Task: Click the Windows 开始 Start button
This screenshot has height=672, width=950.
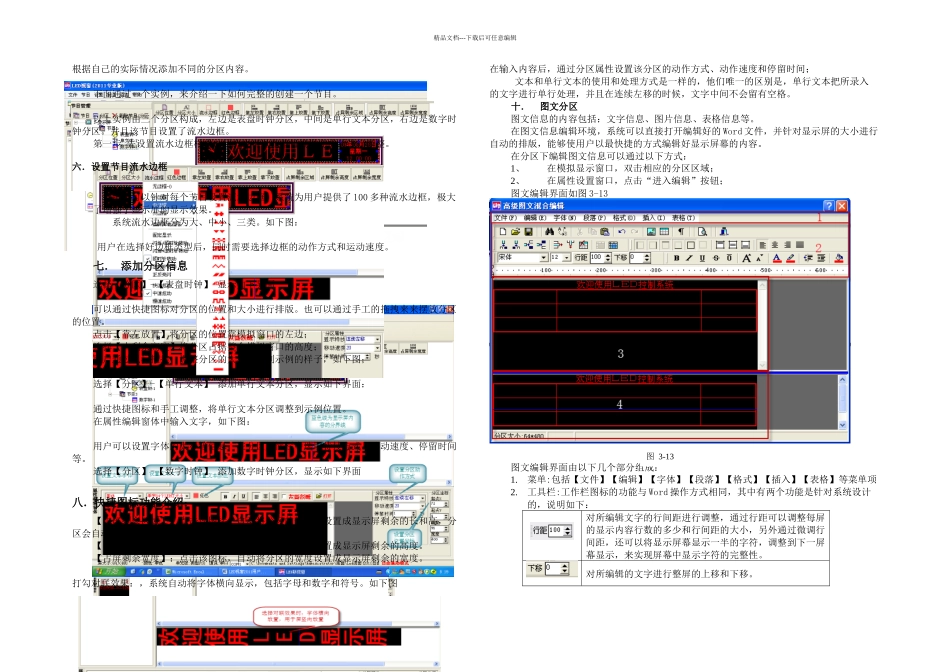Action: click(x=109, y=571)
